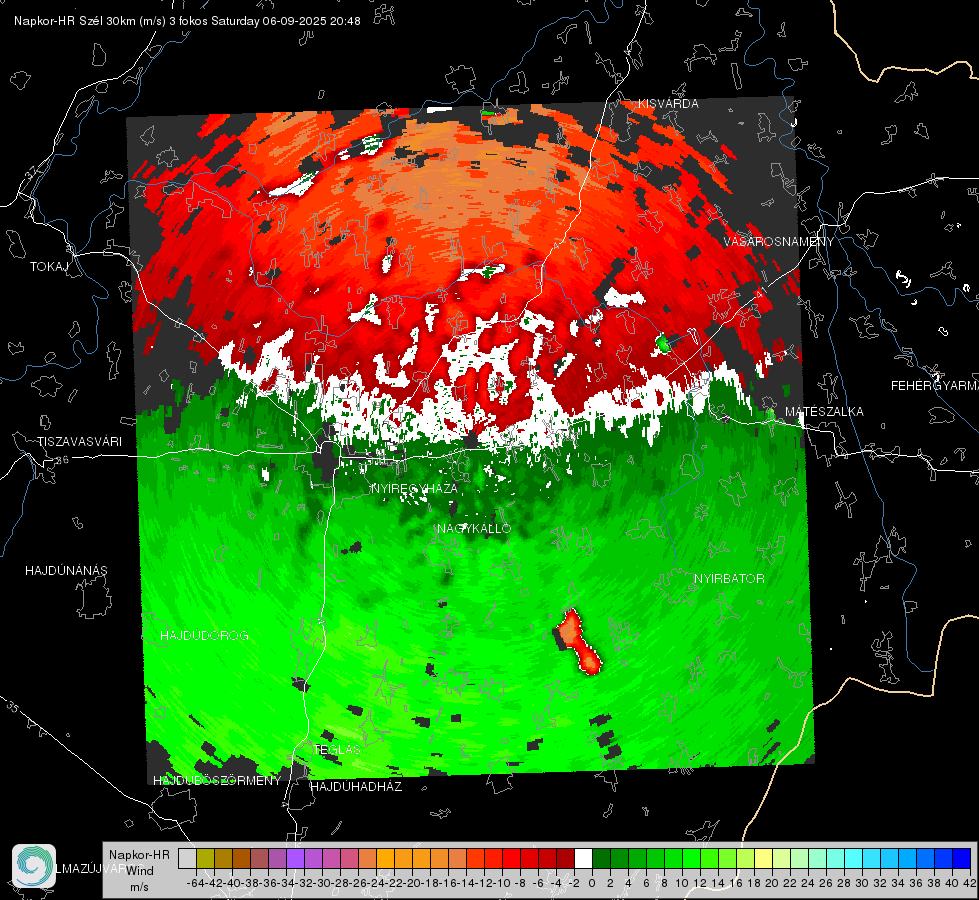
Task: Click the HAJDÚHADHÁZ town label
Action: tap(356, 787)
